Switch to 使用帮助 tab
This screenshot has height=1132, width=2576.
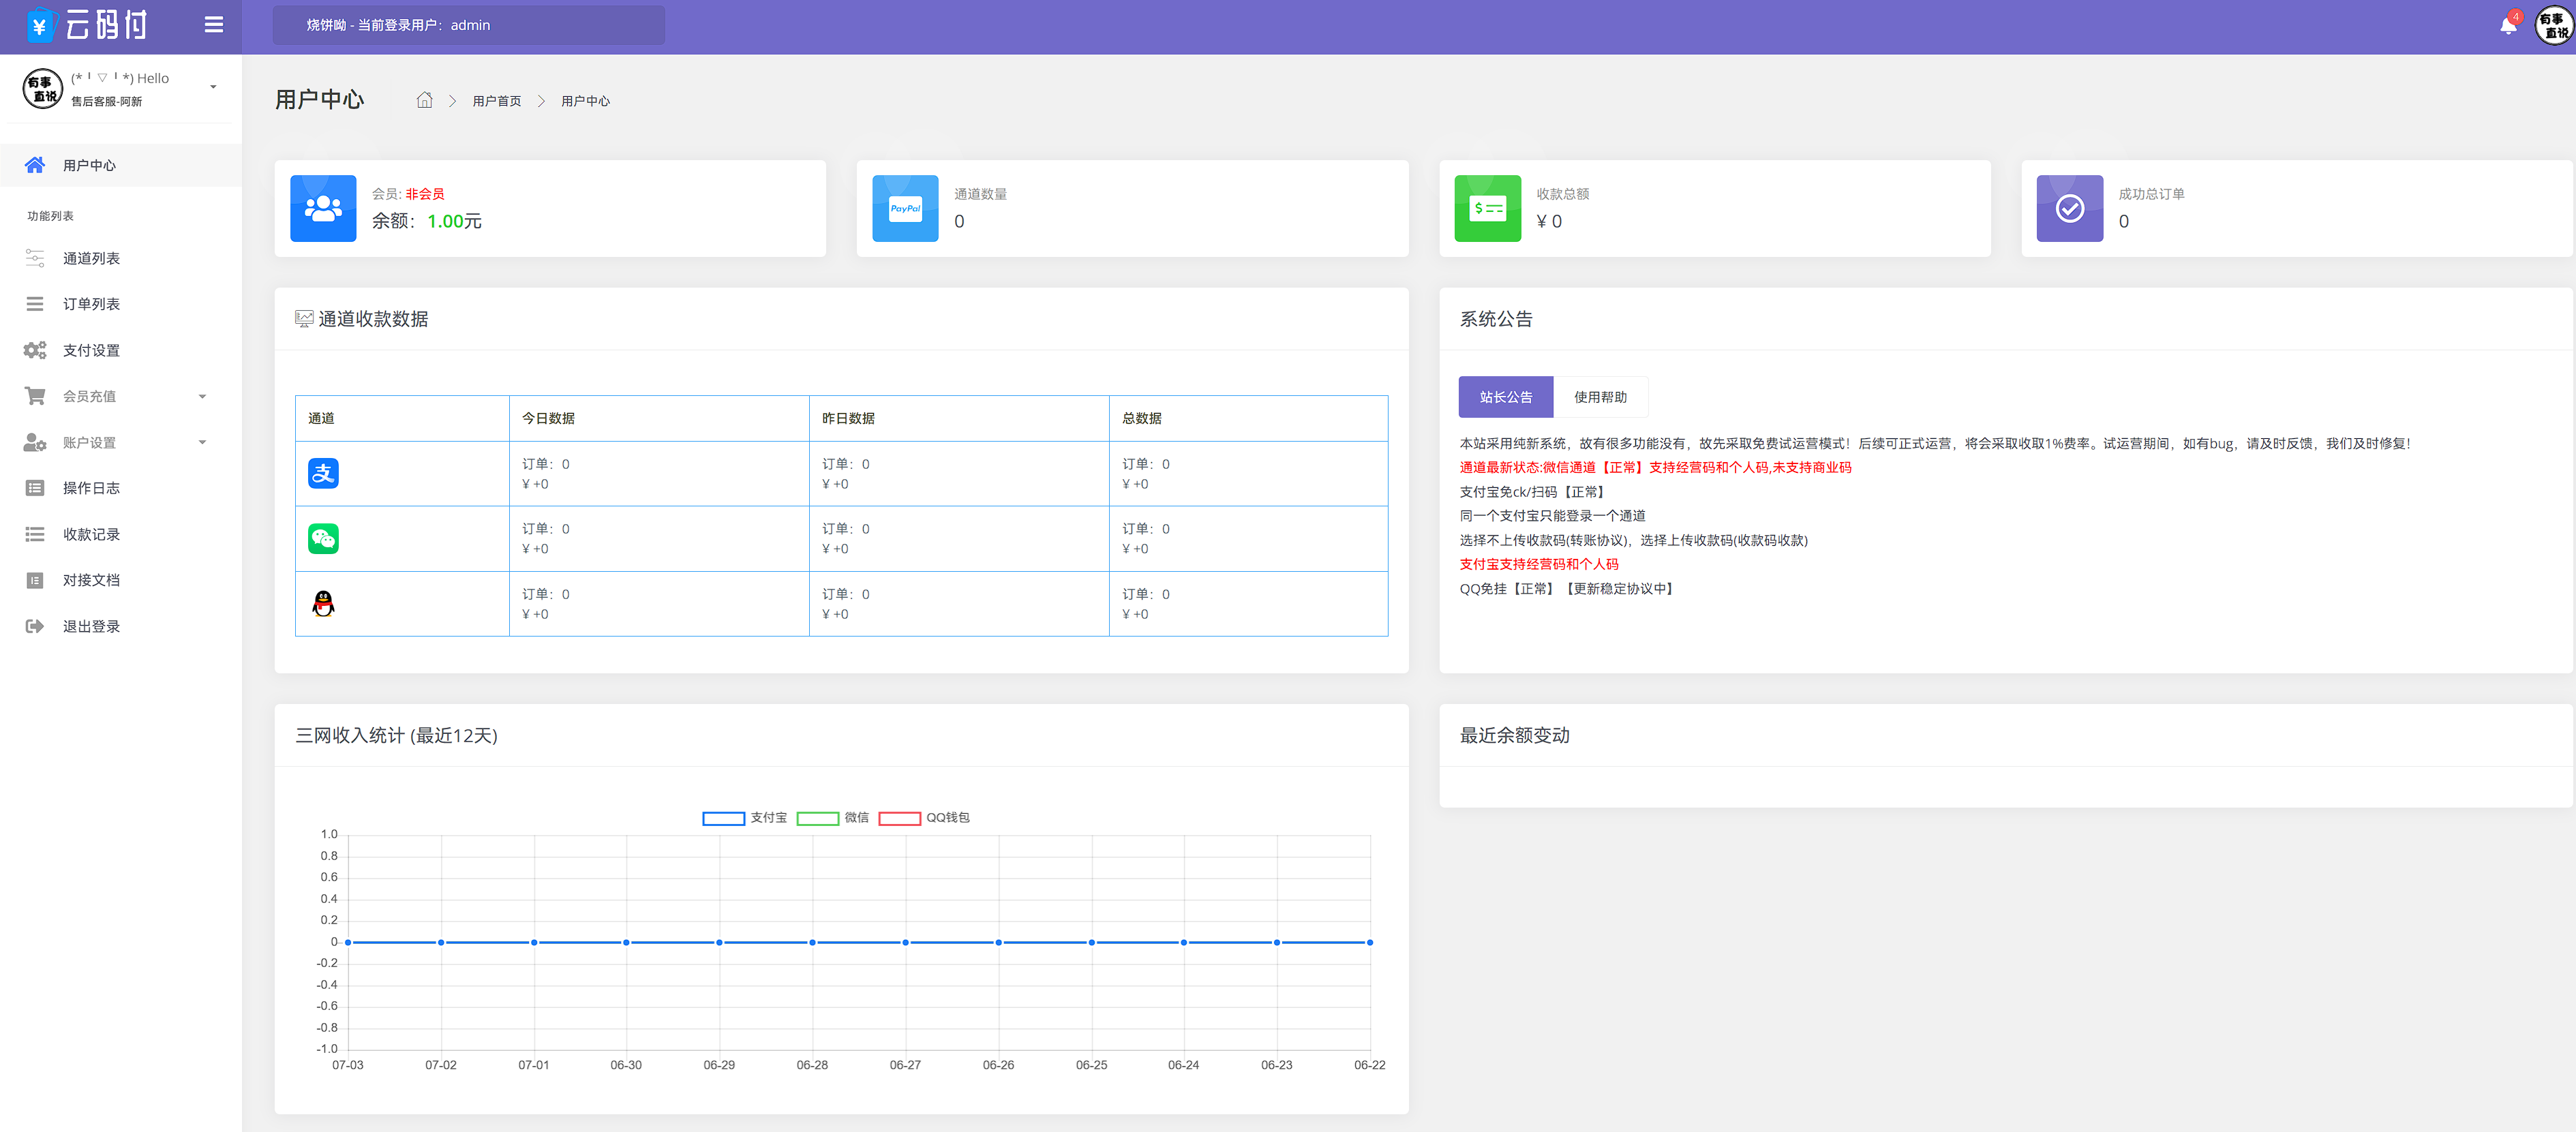click(1600, 397)
